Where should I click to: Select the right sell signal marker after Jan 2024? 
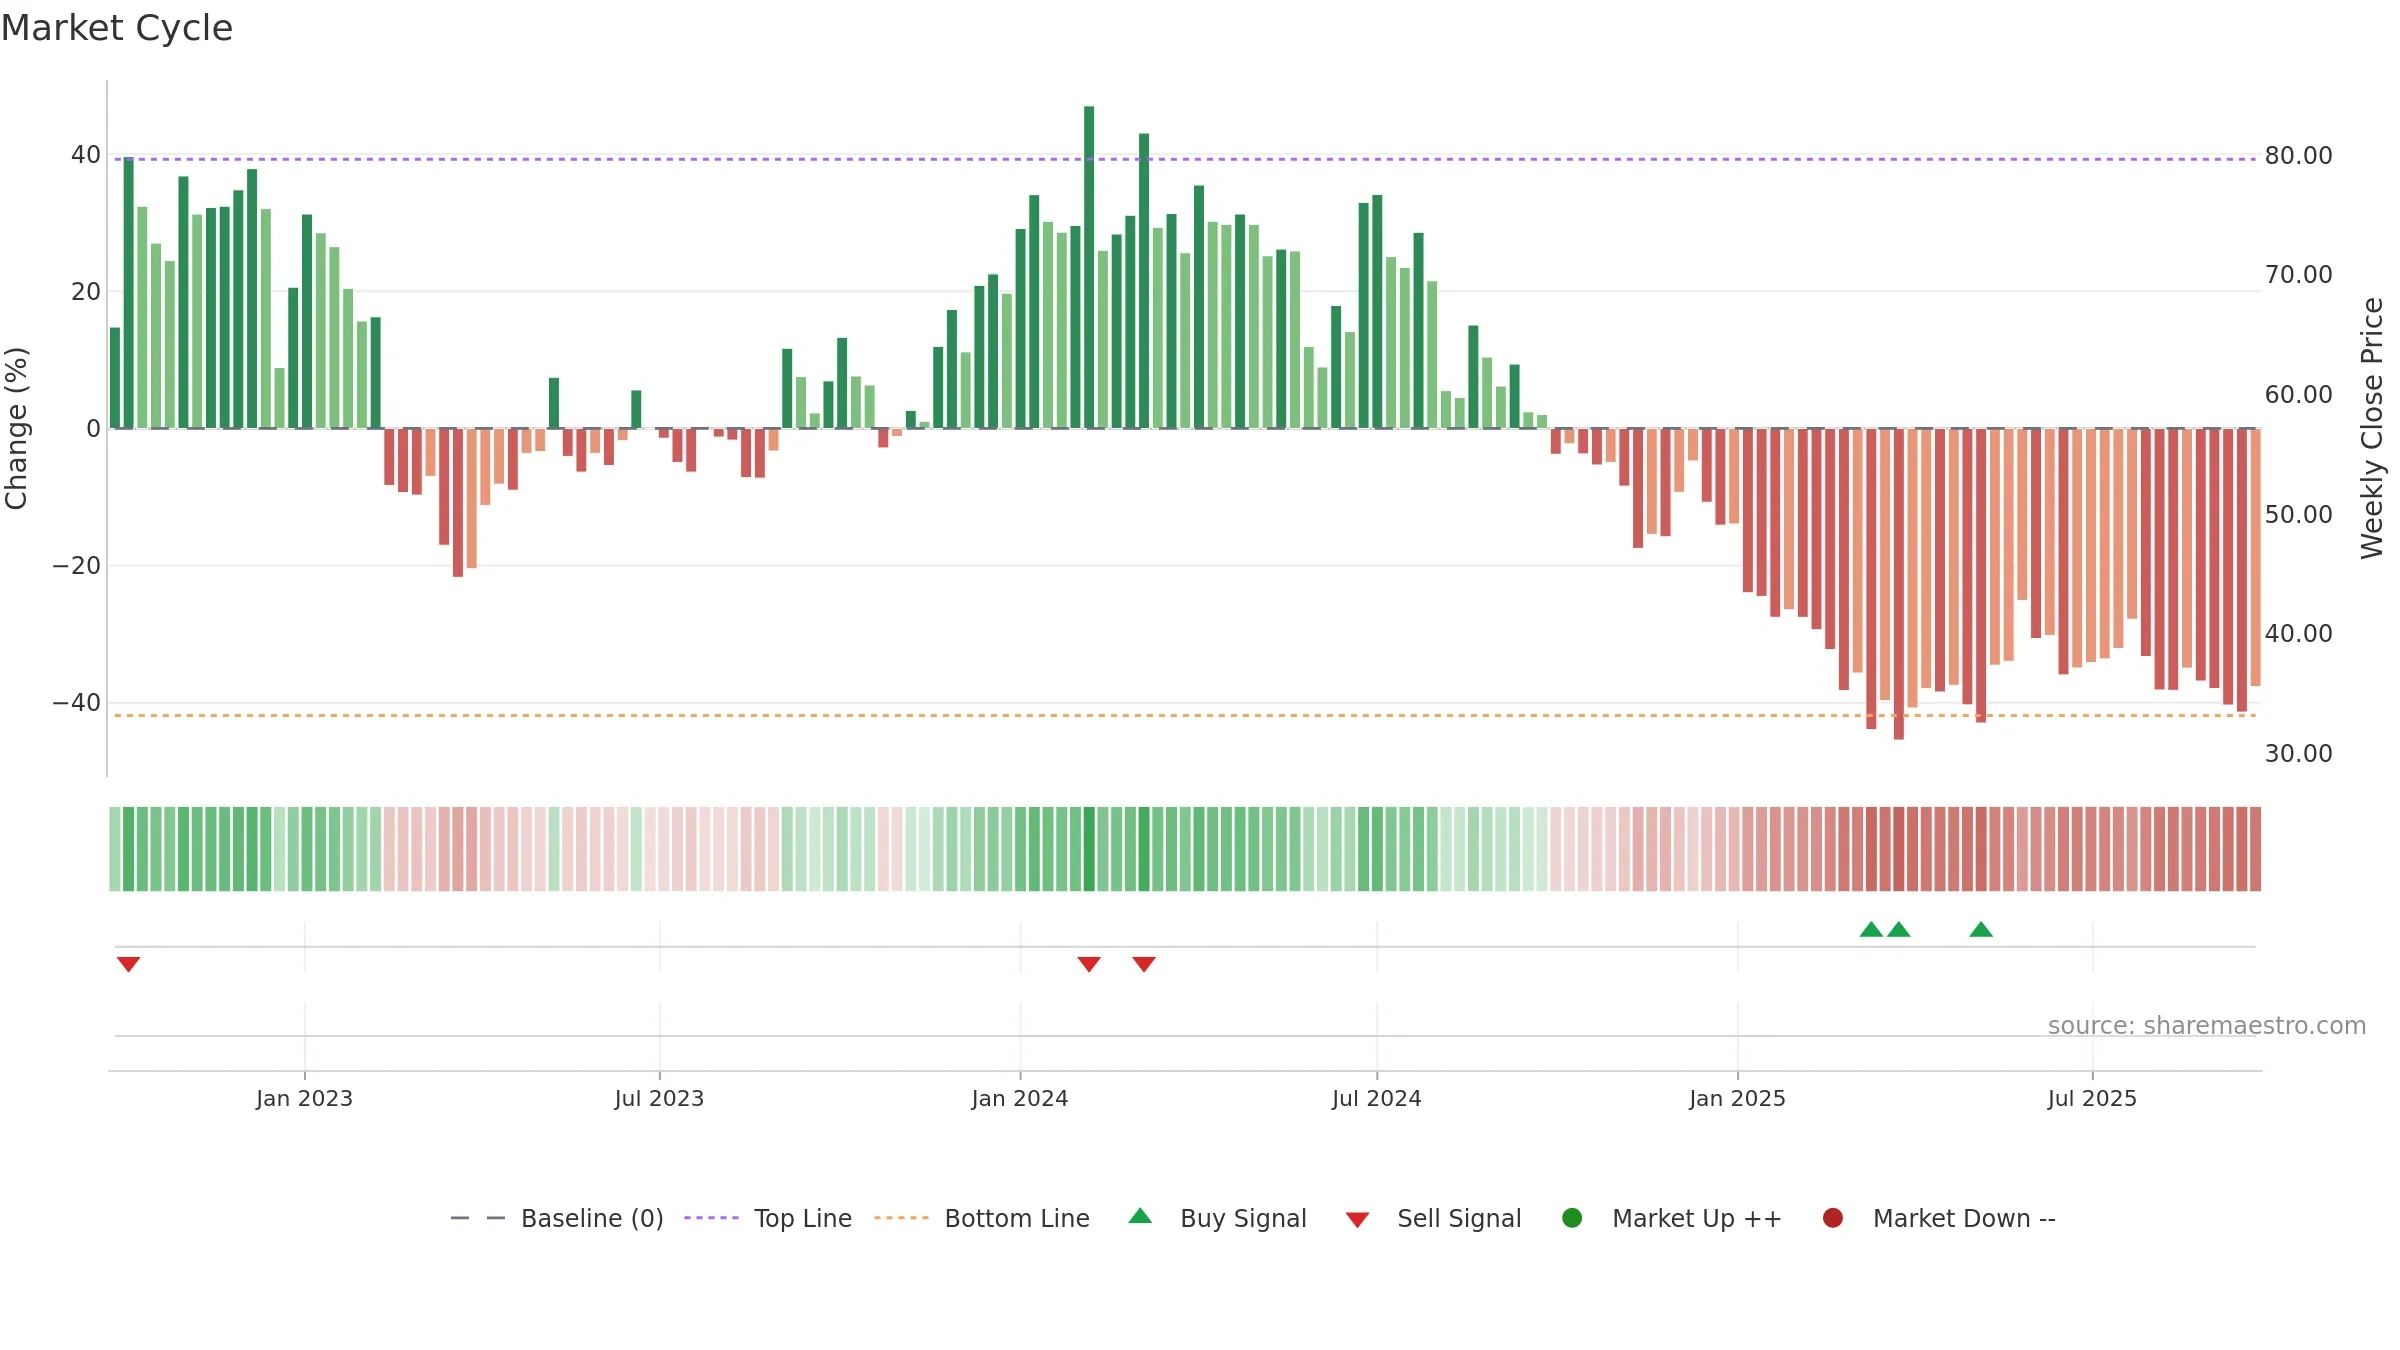point(1144,964)
